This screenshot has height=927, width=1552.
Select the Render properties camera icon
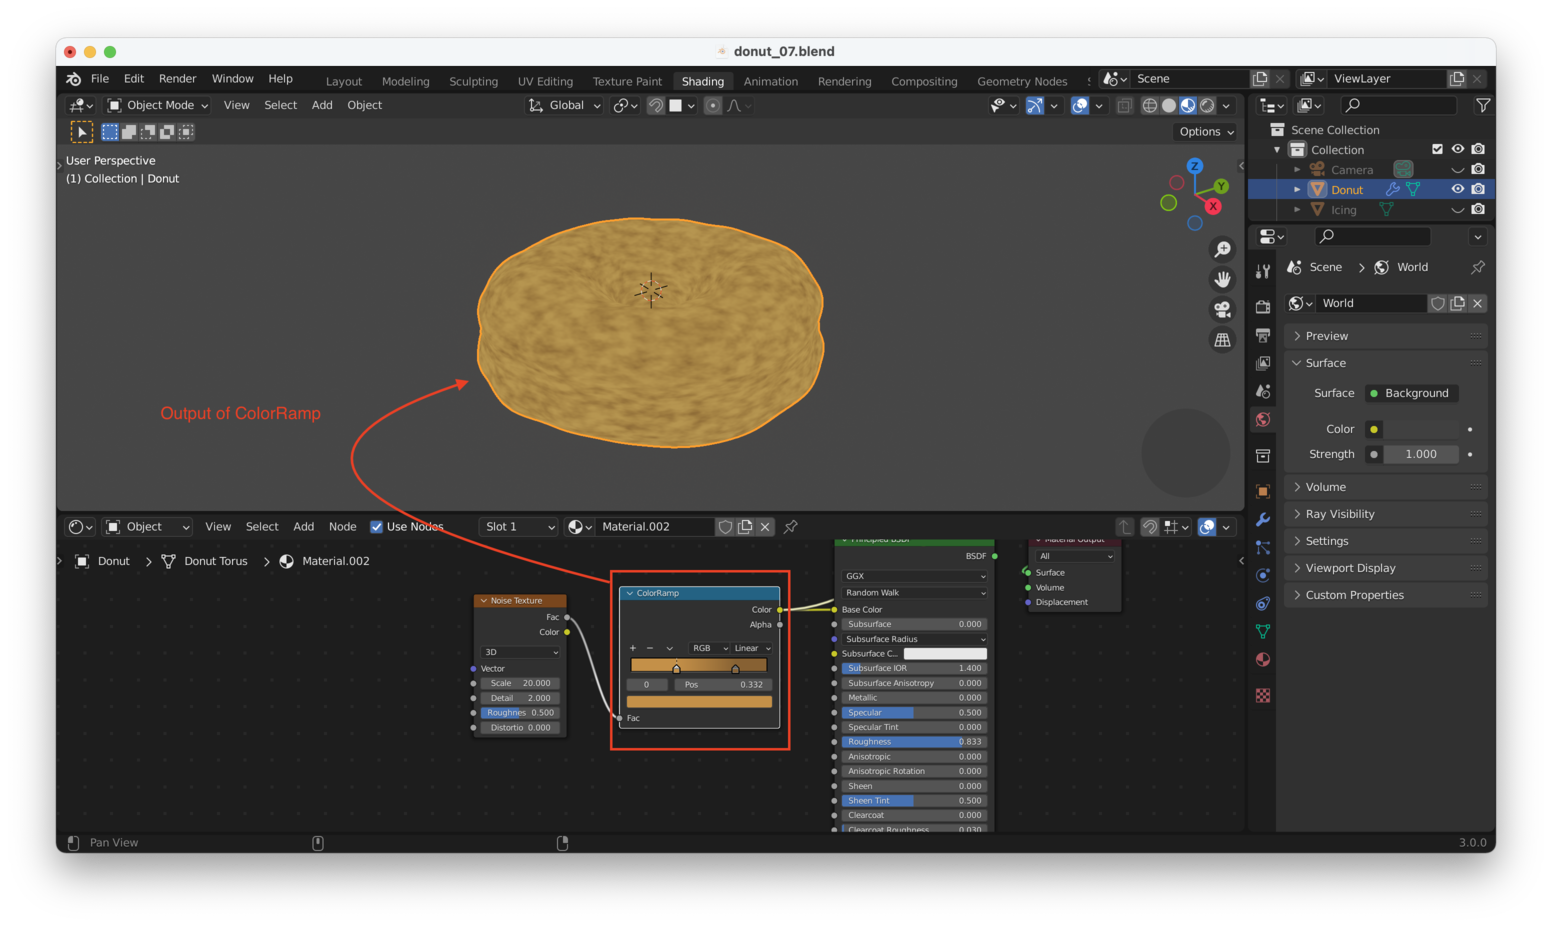point(1262,308)
